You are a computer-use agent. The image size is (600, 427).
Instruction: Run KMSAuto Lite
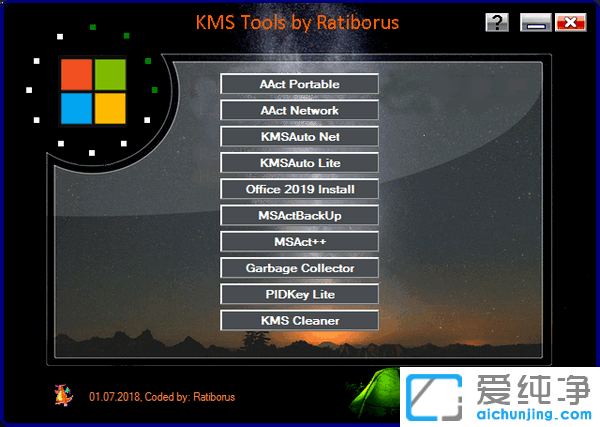pos(299,162)
